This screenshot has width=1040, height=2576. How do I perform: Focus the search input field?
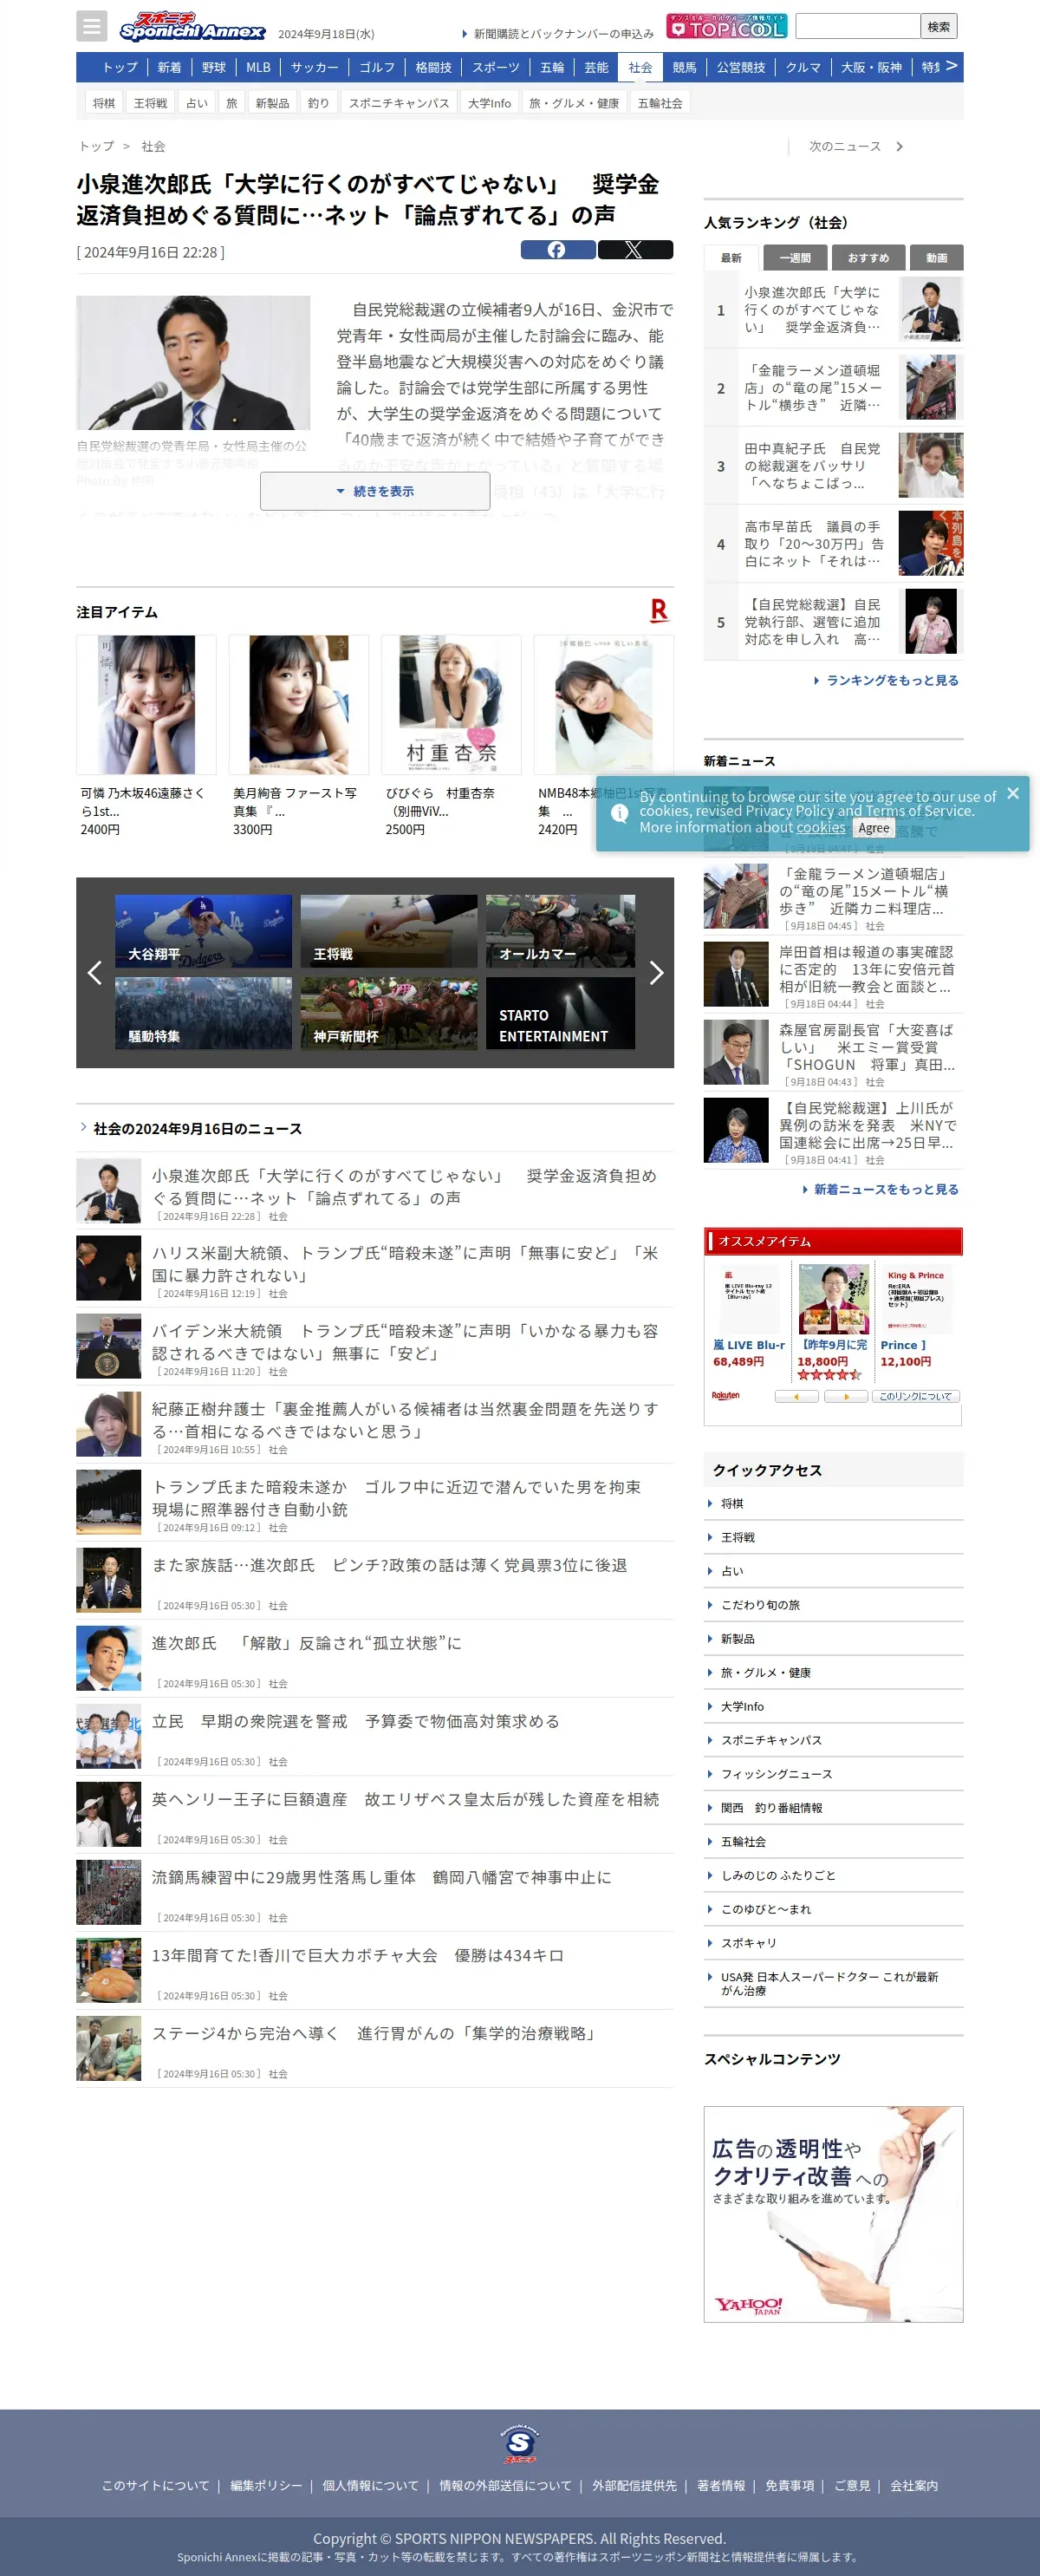(857, 26)
